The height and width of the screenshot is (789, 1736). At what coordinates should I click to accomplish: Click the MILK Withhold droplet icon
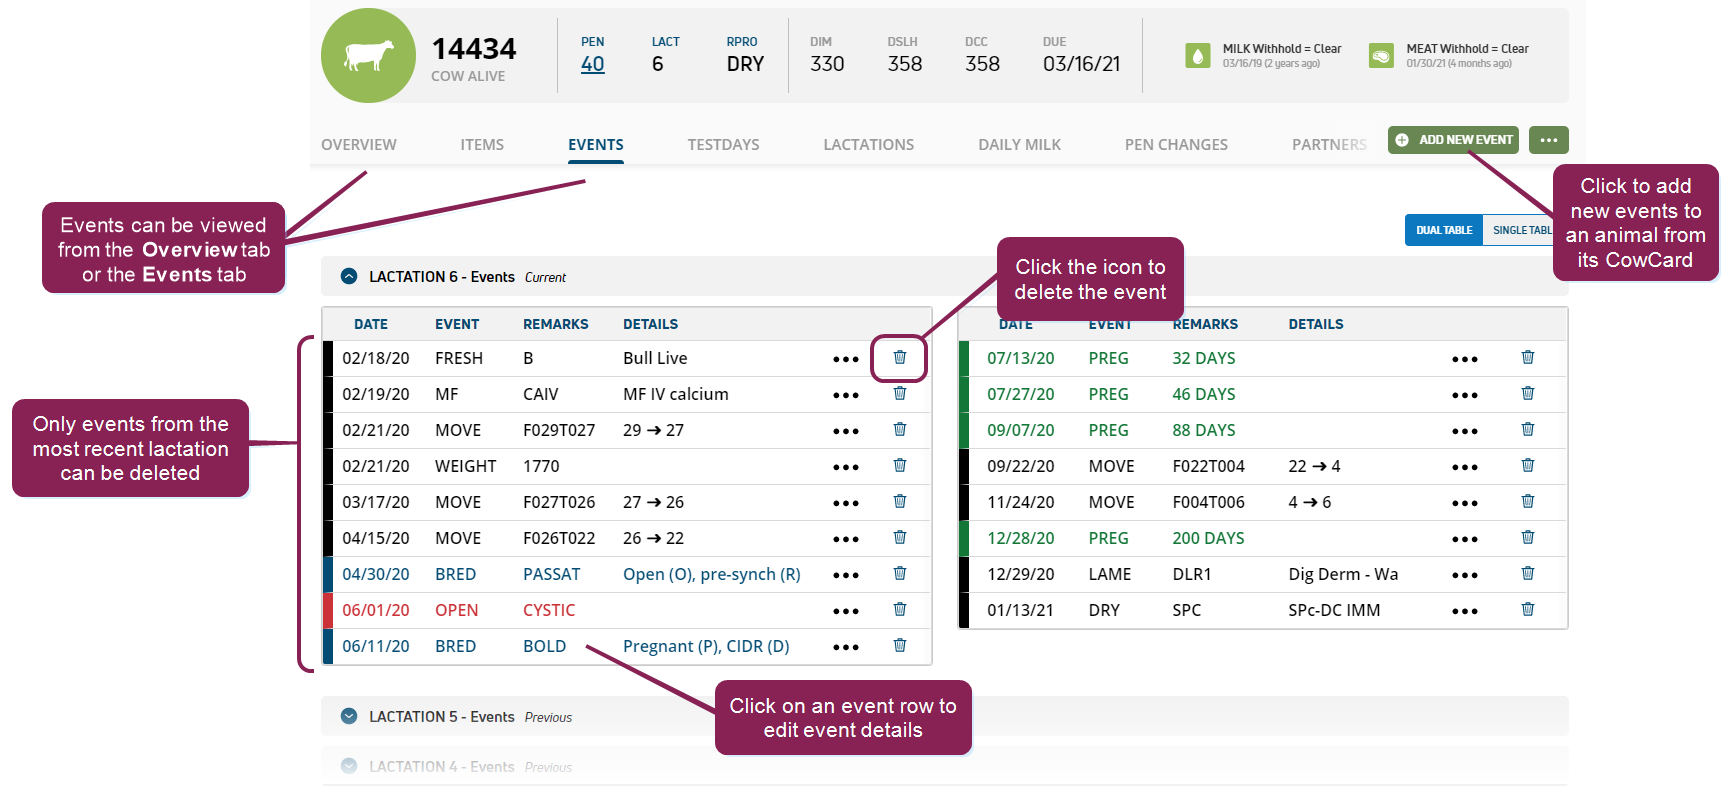(x=1197, y=56)
